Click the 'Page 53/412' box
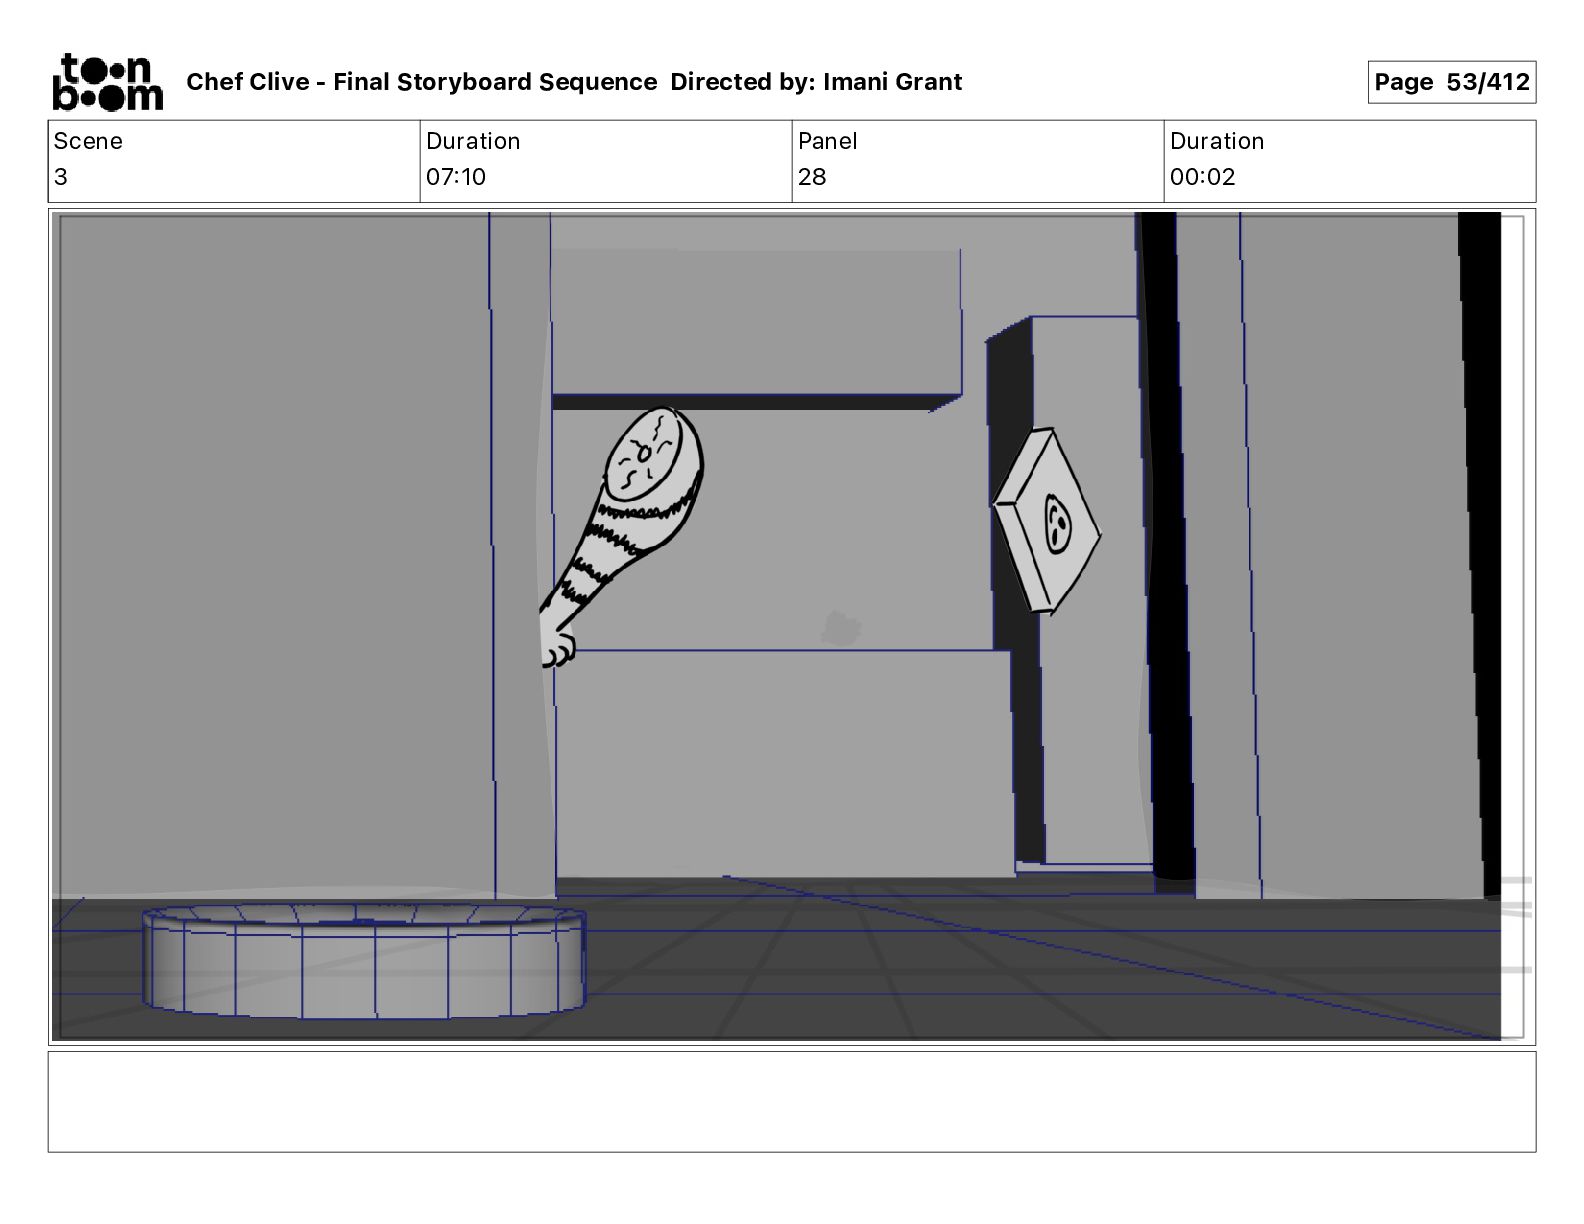Image resolution: width=1584 pixels, height=1224 pixels. coord(1451,82)
